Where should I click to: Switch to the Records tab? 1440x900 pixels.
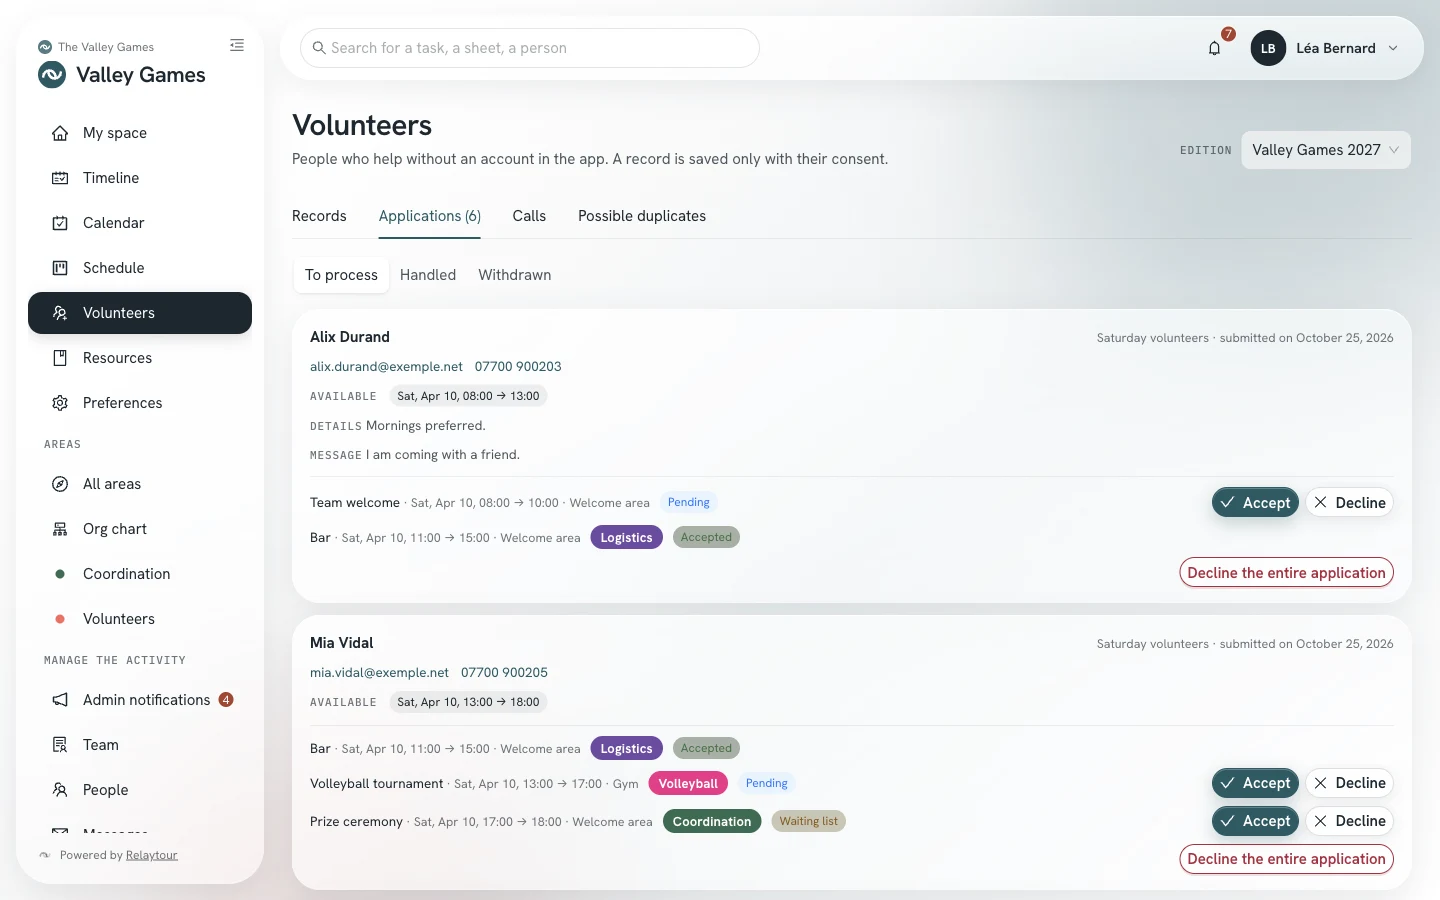point(319,216)
